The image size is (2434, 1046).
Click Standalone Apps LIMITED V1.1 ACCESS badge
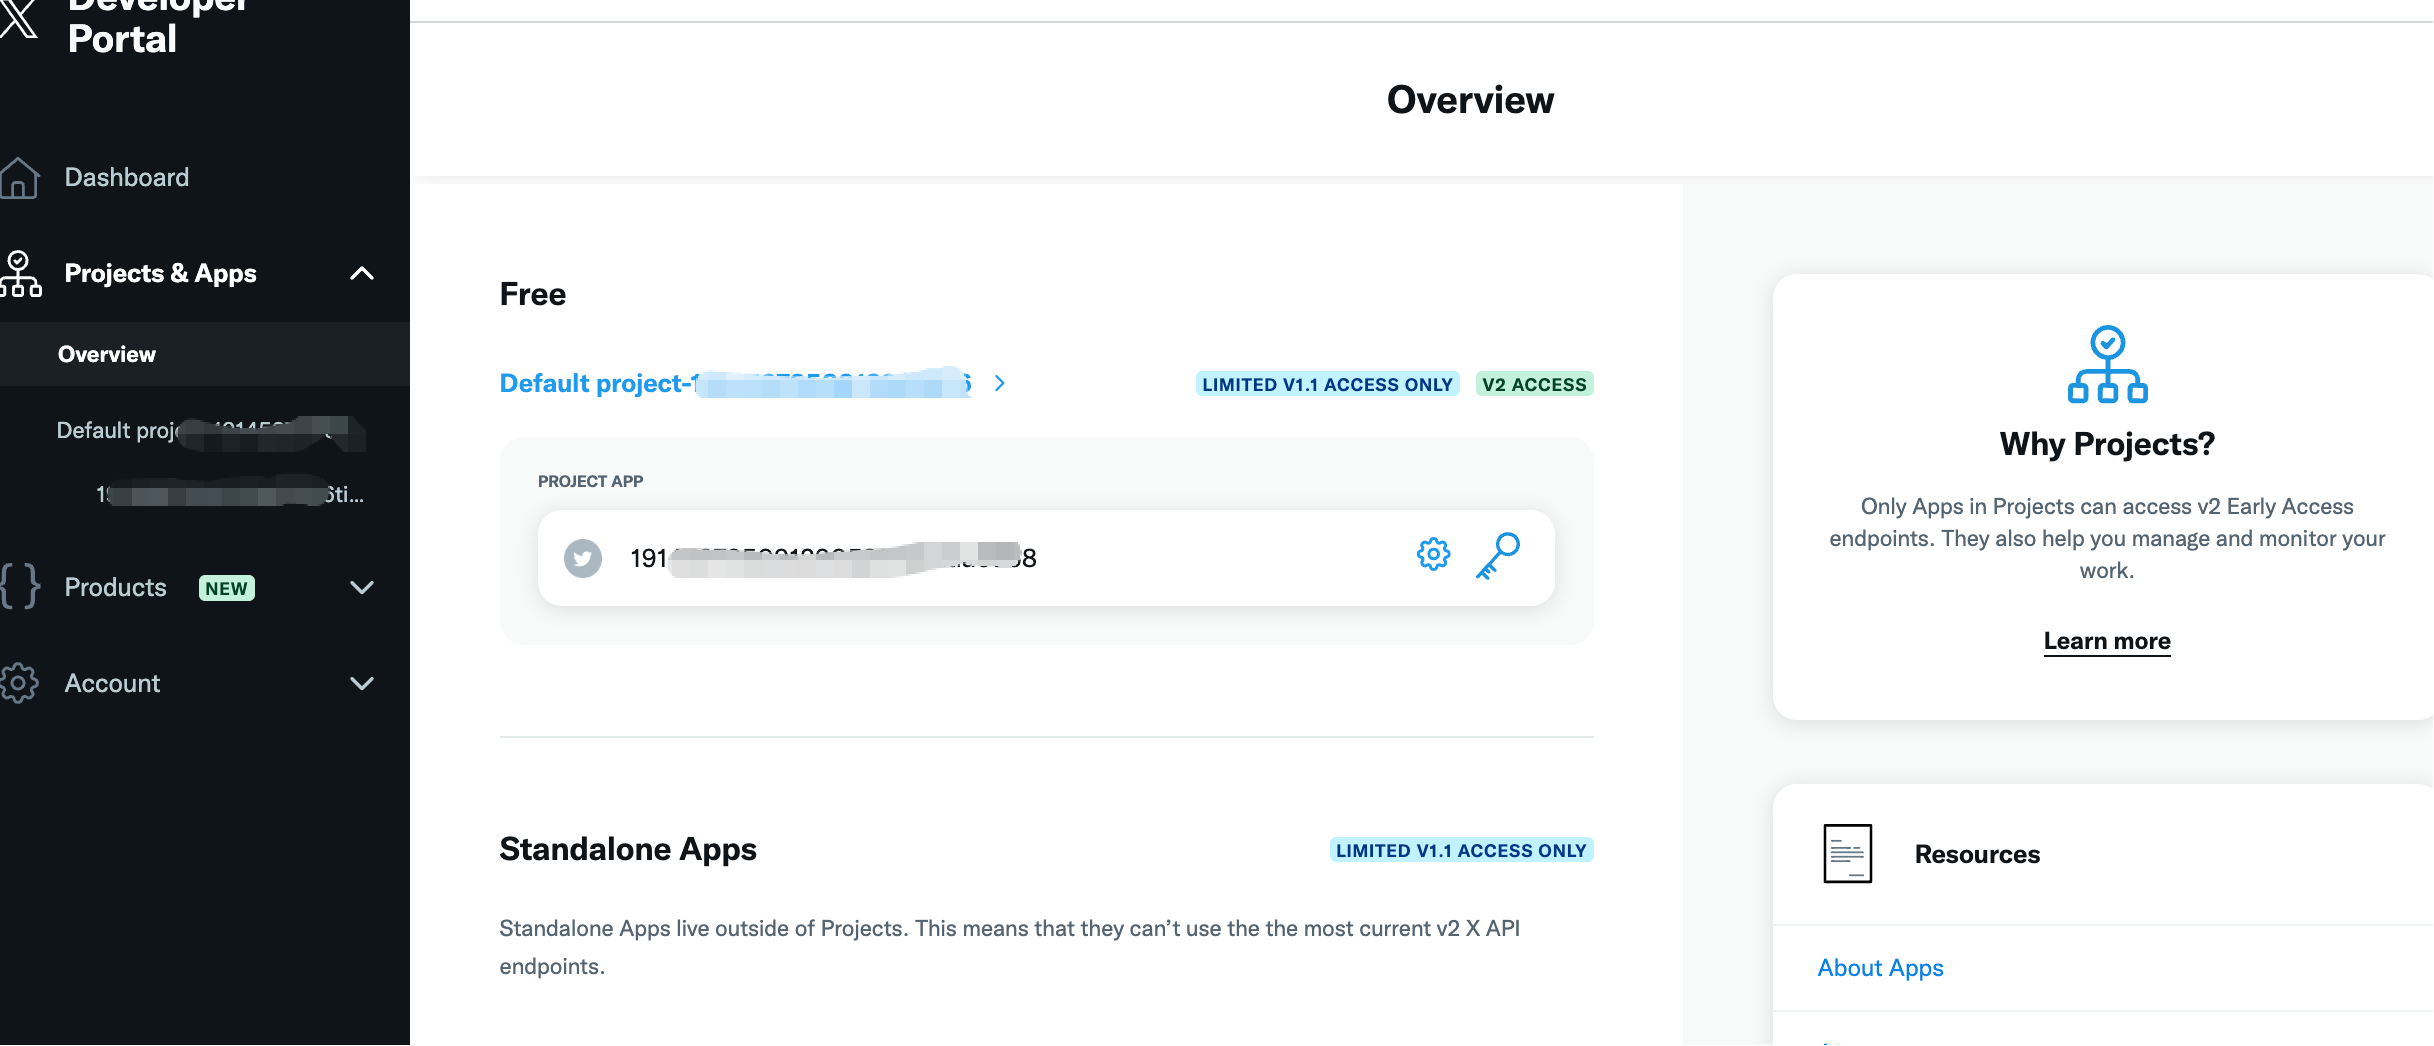pos(1461,850)
